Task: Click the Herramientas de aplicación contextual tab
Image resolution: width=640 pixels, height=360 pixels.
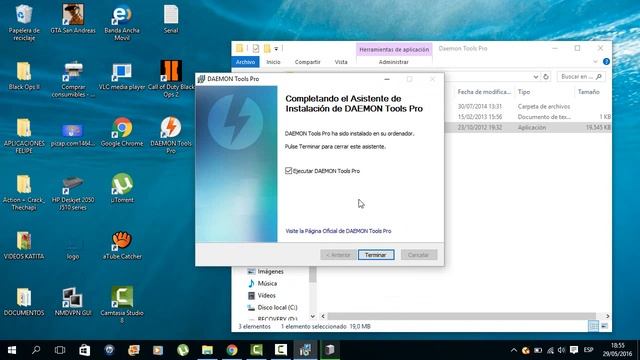Action: click(394, 49)
